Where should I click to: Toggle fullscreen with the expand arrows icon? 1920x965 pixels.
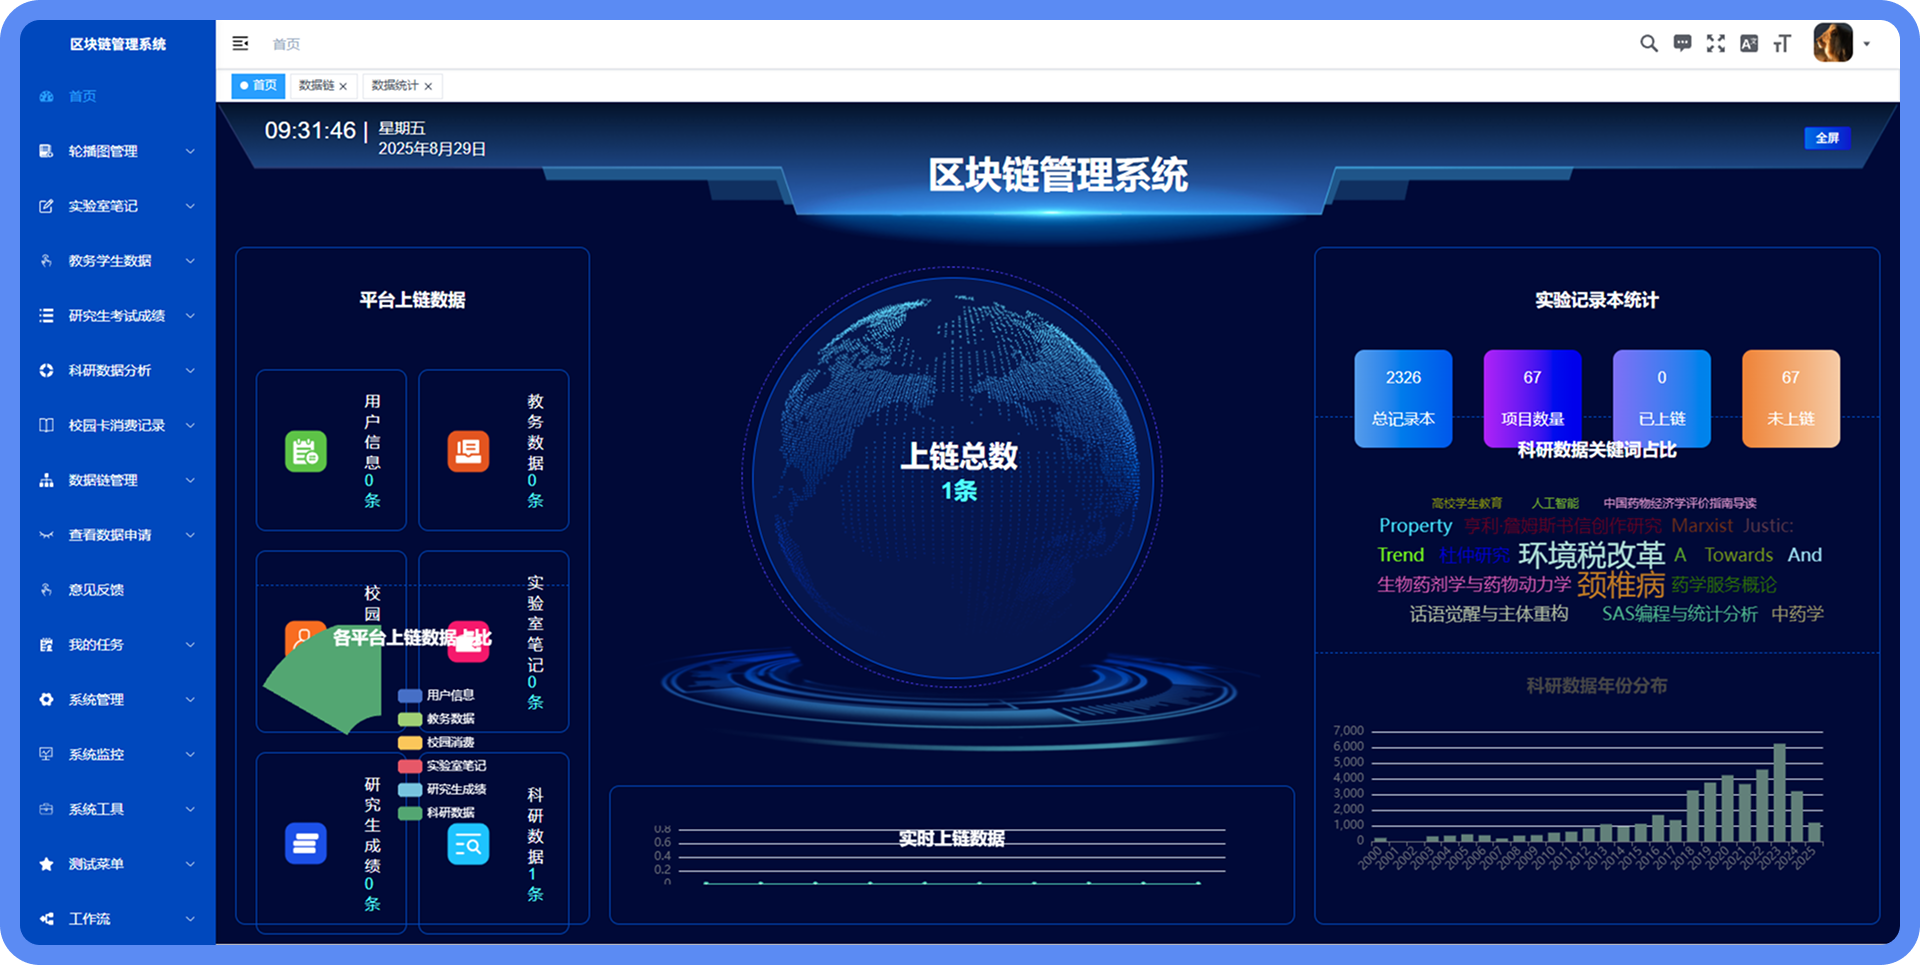[1716, 44]
